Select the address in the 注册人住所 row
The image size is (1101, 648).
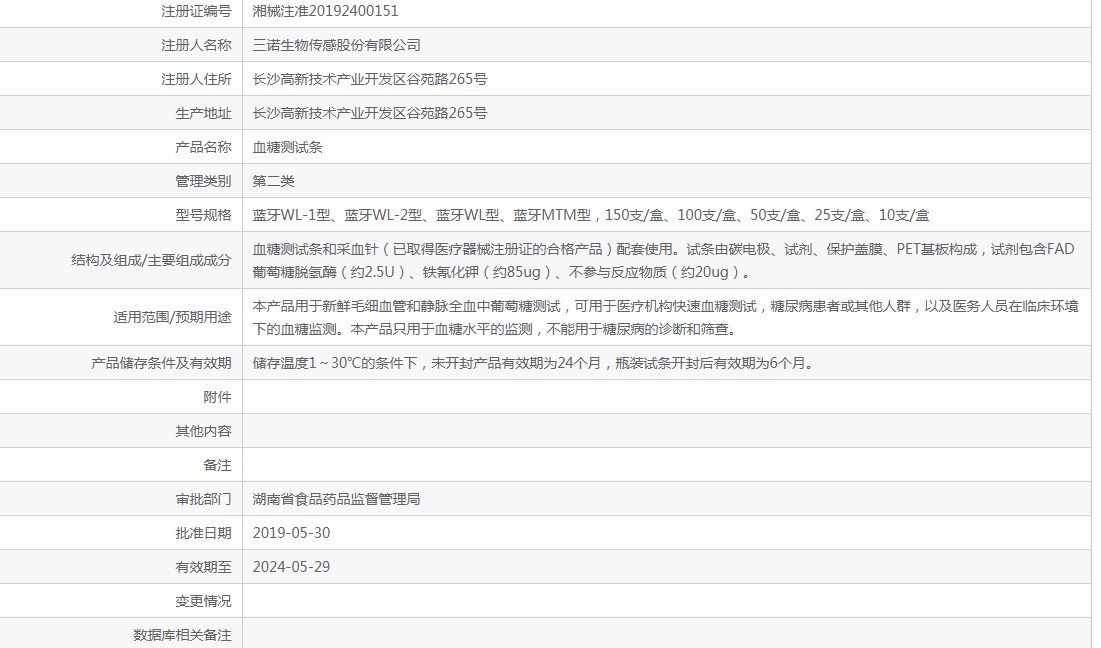[369, 79]
